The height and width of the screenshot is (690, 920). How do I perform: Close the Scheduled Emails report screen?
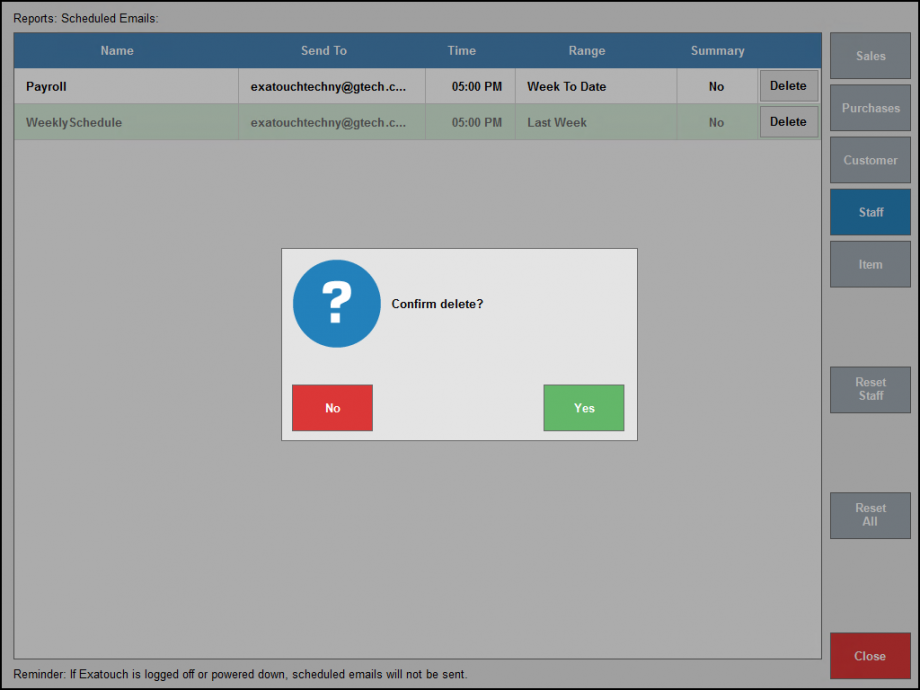pyautogui.click(x=869, y=656)
